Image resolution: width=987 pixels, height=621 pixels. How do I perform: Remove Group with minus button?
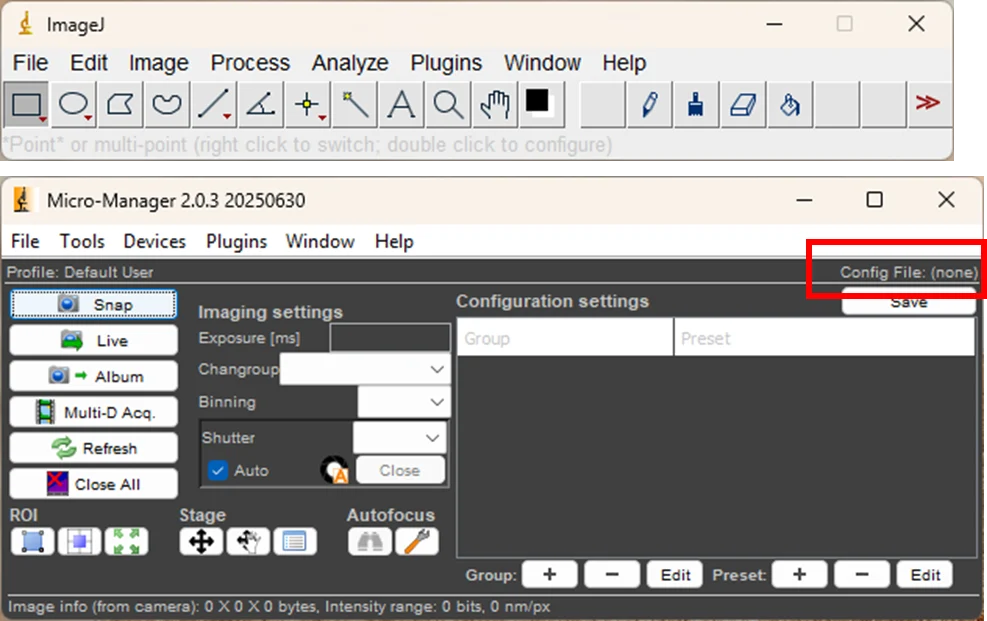(x=612, y=574)
